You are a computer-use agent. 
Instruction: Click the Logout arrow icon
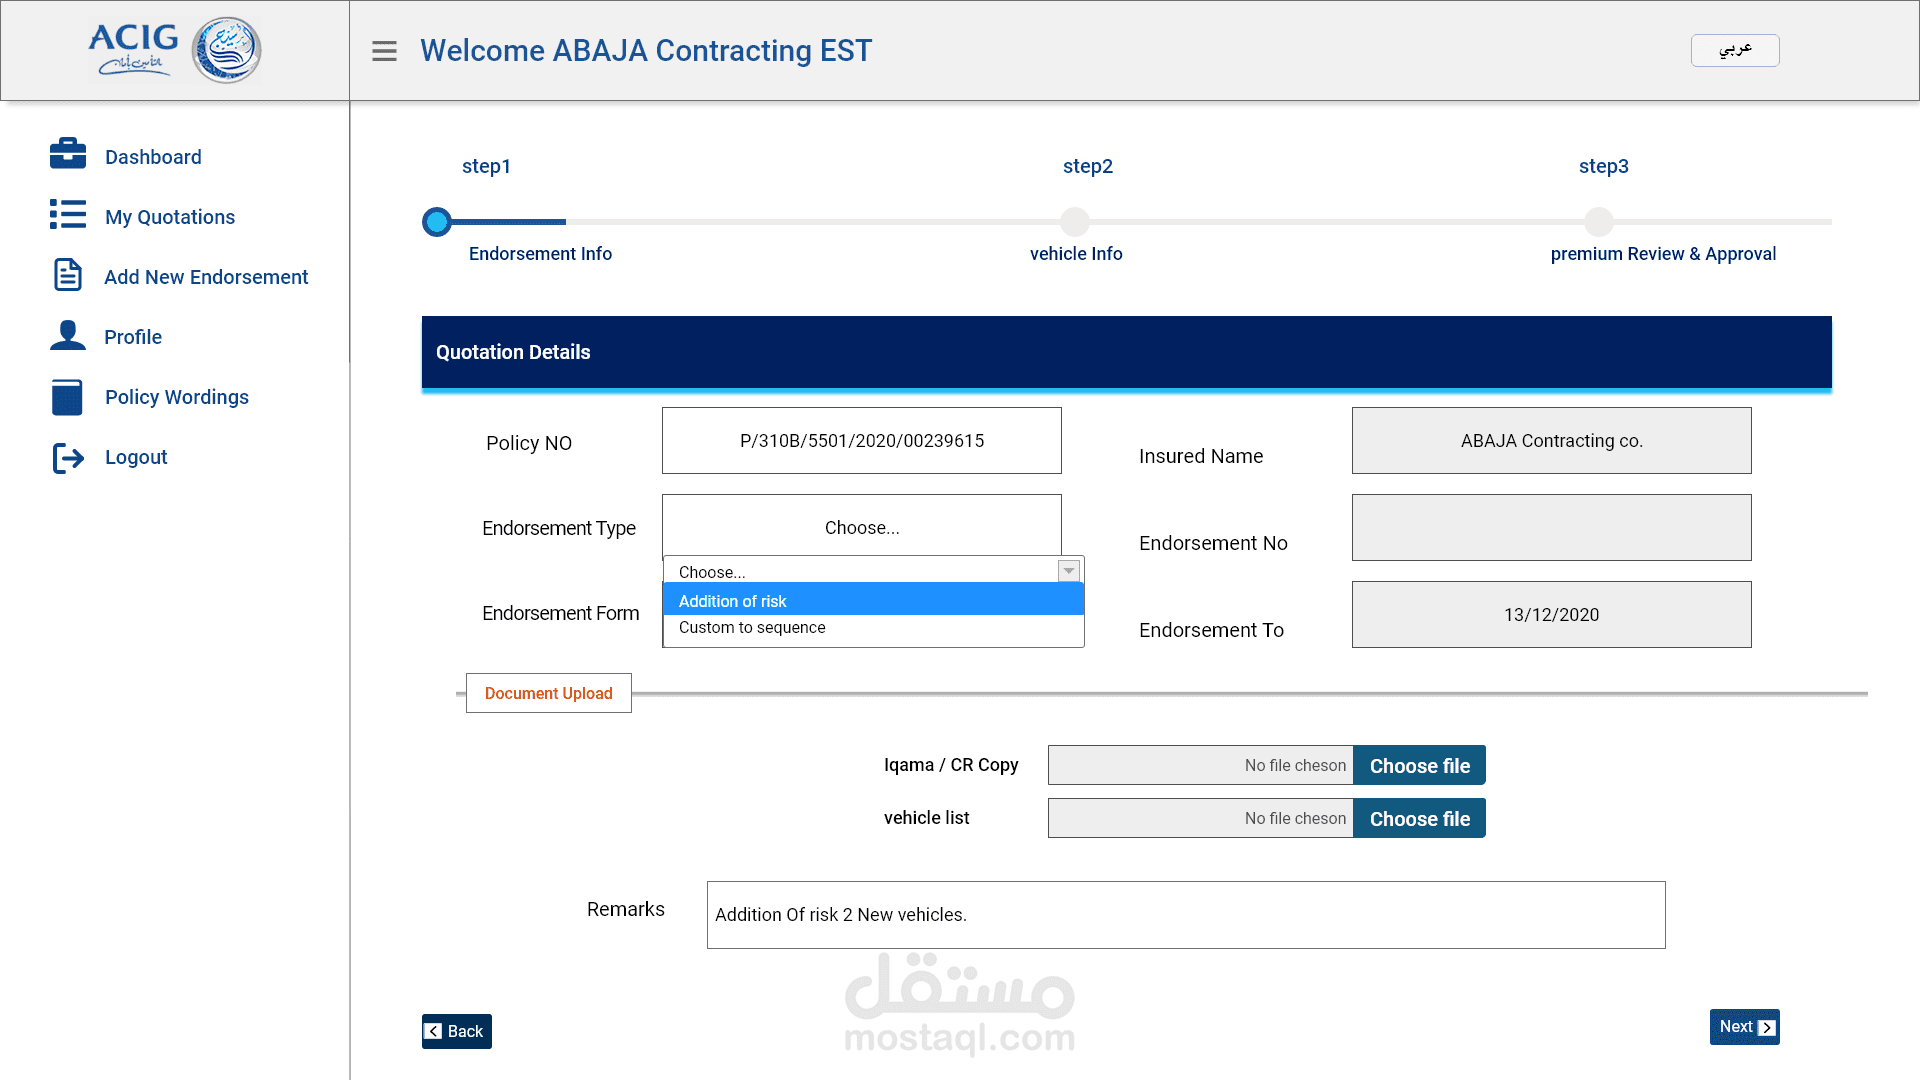[68, 458]
